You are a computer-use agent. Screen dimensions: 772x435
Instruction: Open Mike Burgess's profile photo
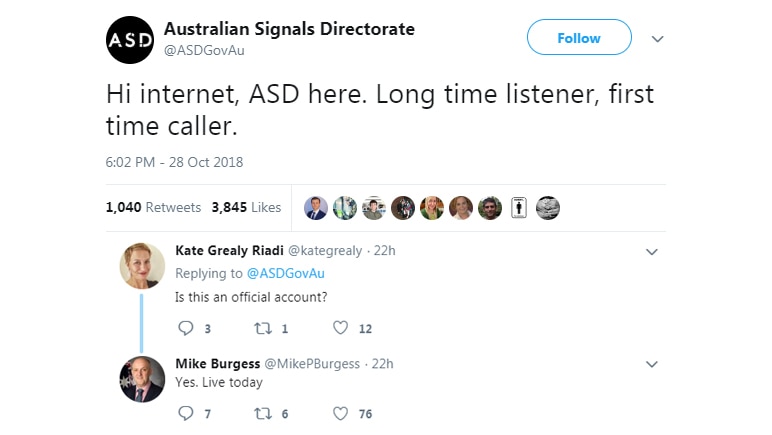[x=142, y=379]
